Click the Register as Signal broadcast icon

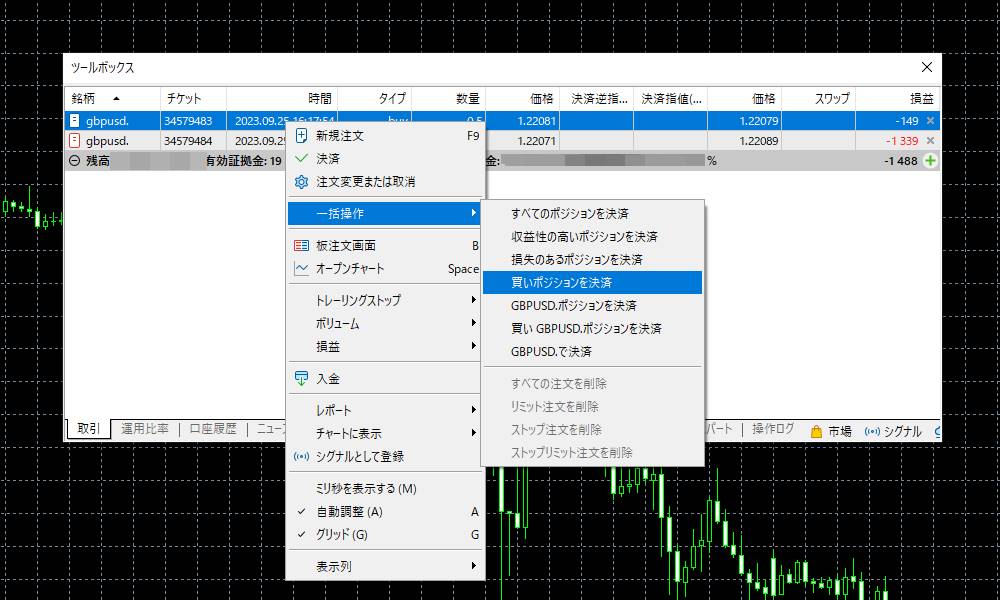(303, 457)
